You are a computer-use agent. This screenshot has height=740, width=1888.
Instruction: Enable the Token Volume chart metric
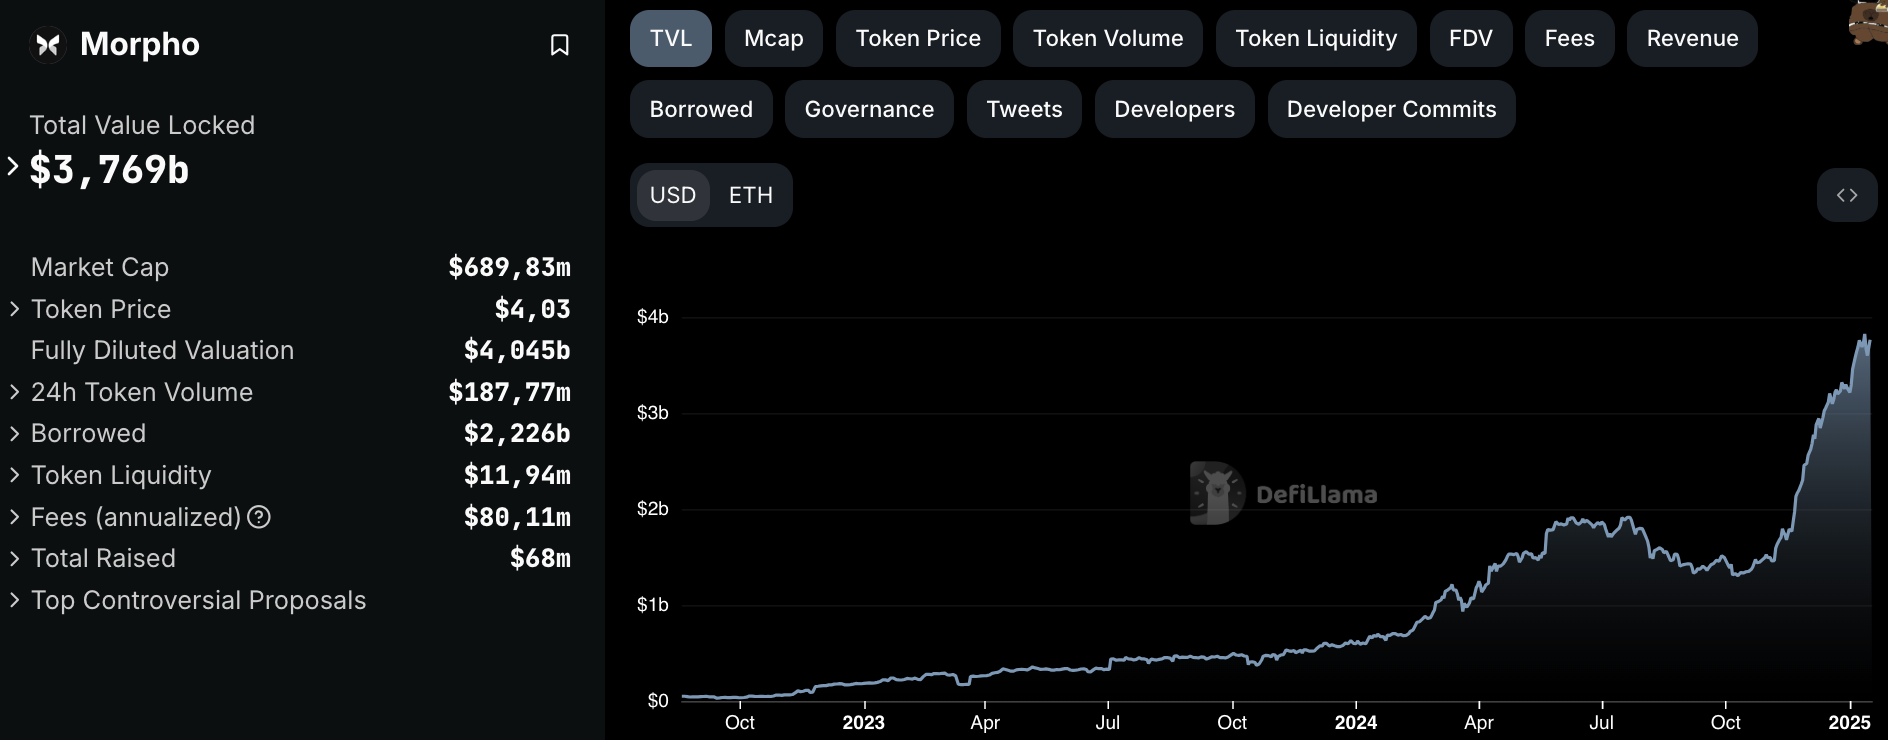click(x=1108, y=39)
